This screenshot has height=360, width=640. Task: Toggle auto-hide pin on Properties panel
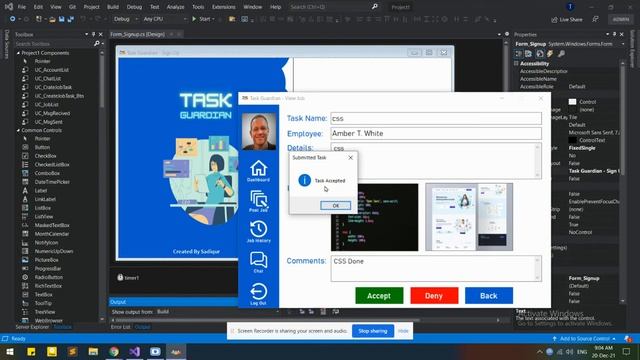pyautogui.click(x=615, y=34)
